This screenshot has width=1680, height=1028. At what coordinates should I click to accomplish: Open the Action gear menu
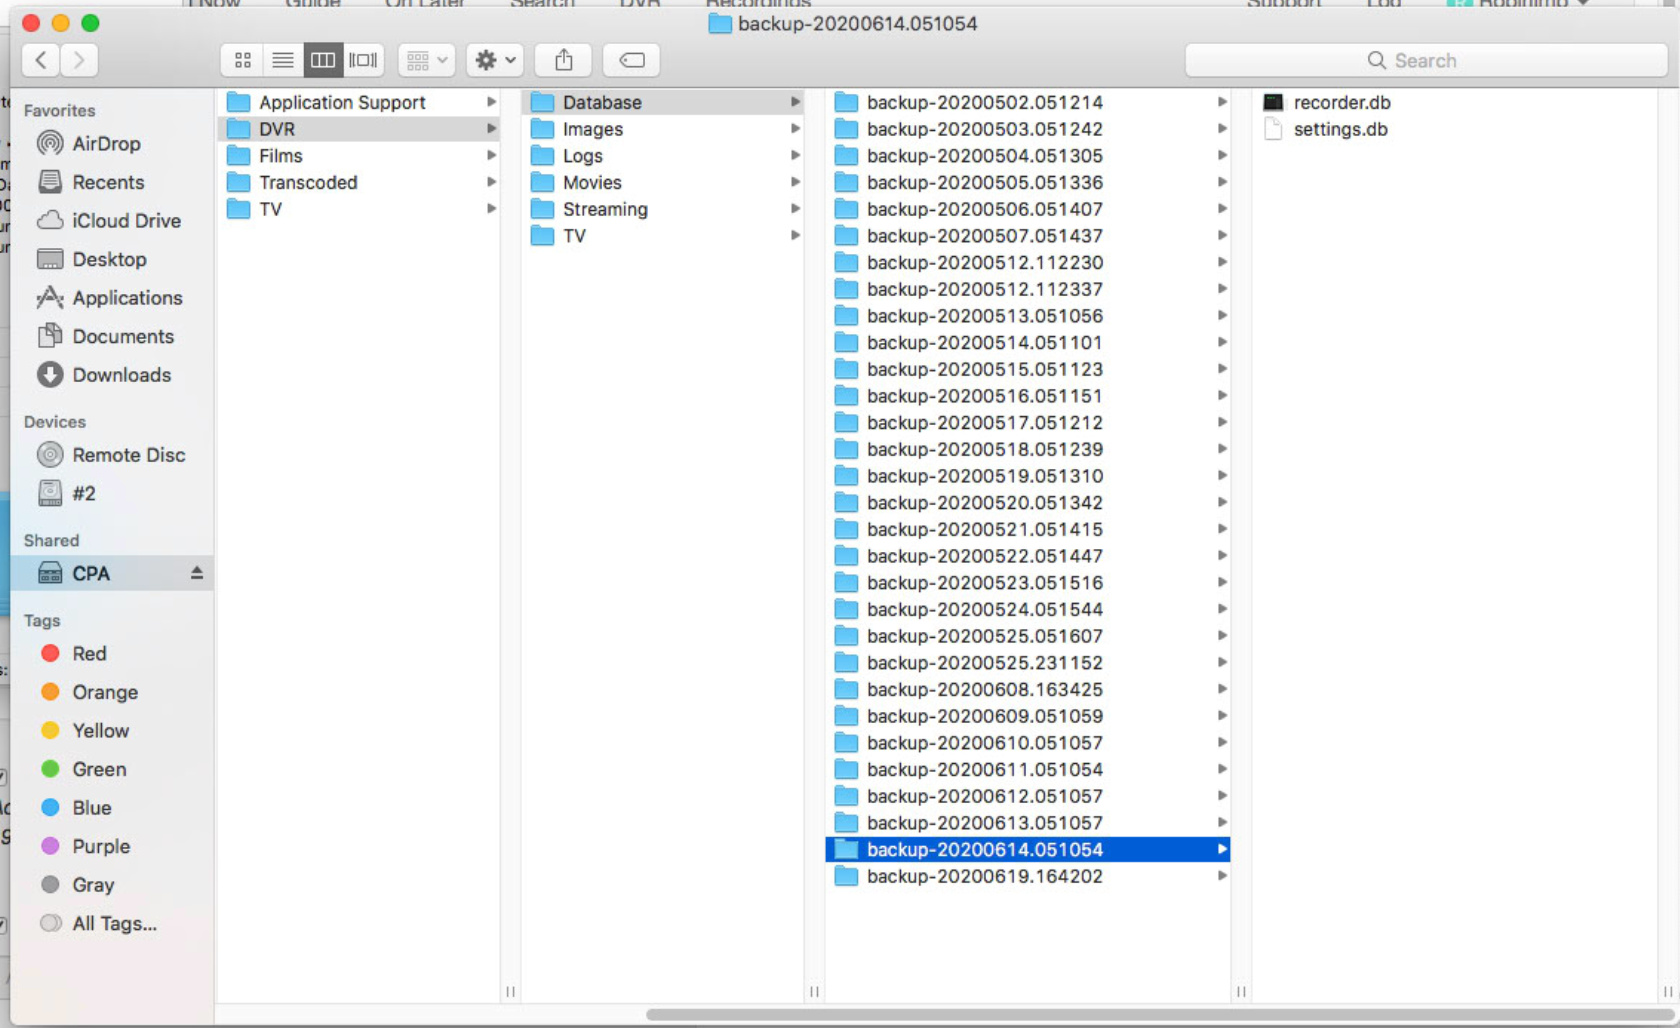point(495,61)
